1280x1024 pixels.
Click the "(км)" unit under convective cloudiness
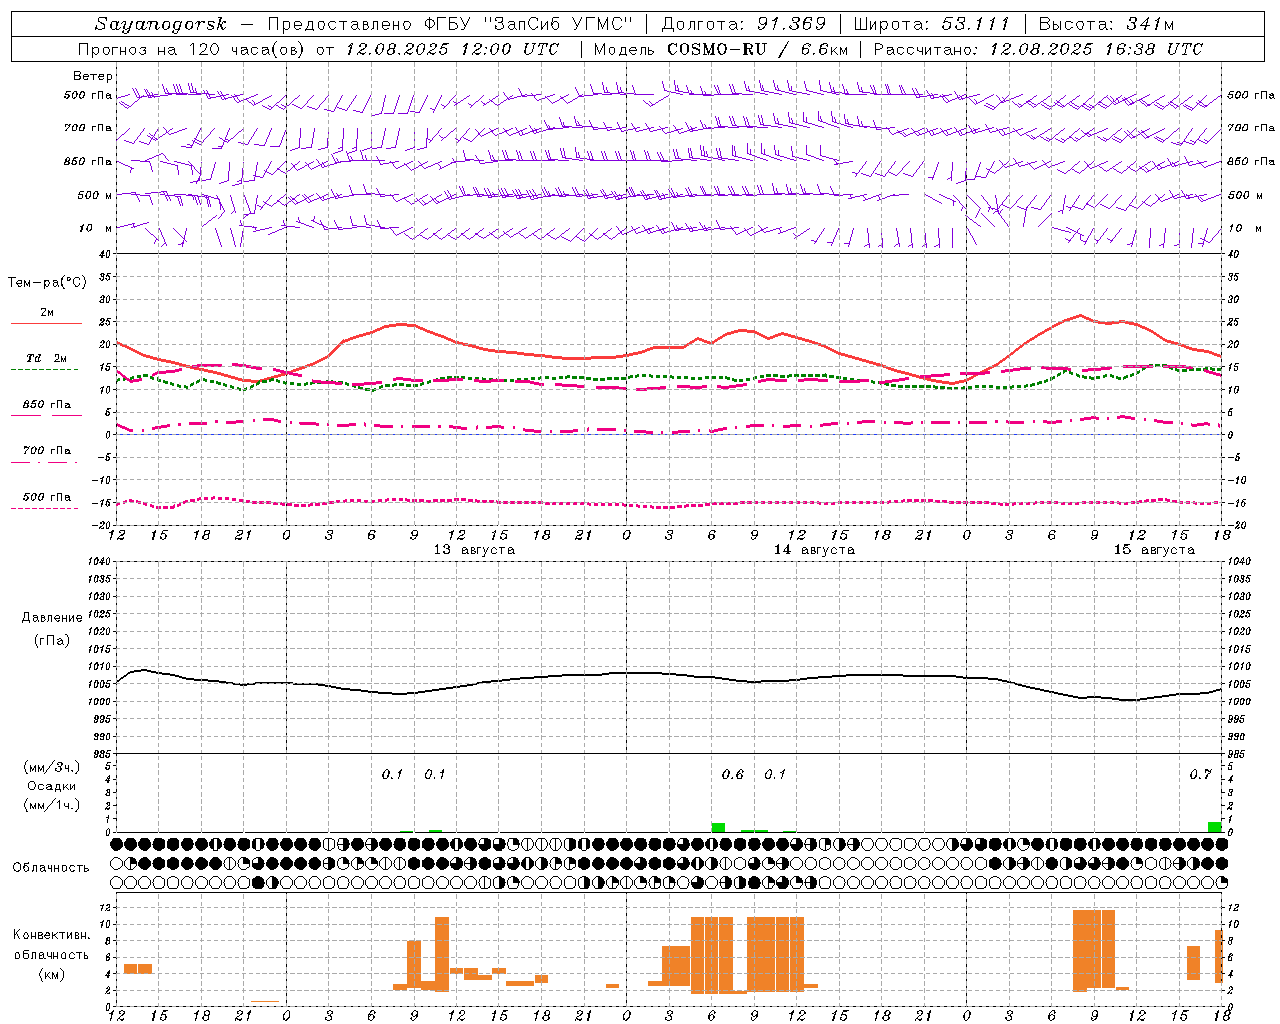(52, 975)
